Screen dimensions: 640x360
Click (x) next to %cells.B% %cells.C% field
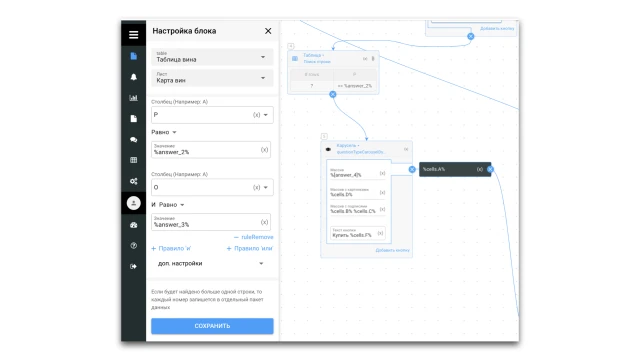point(382,209)
